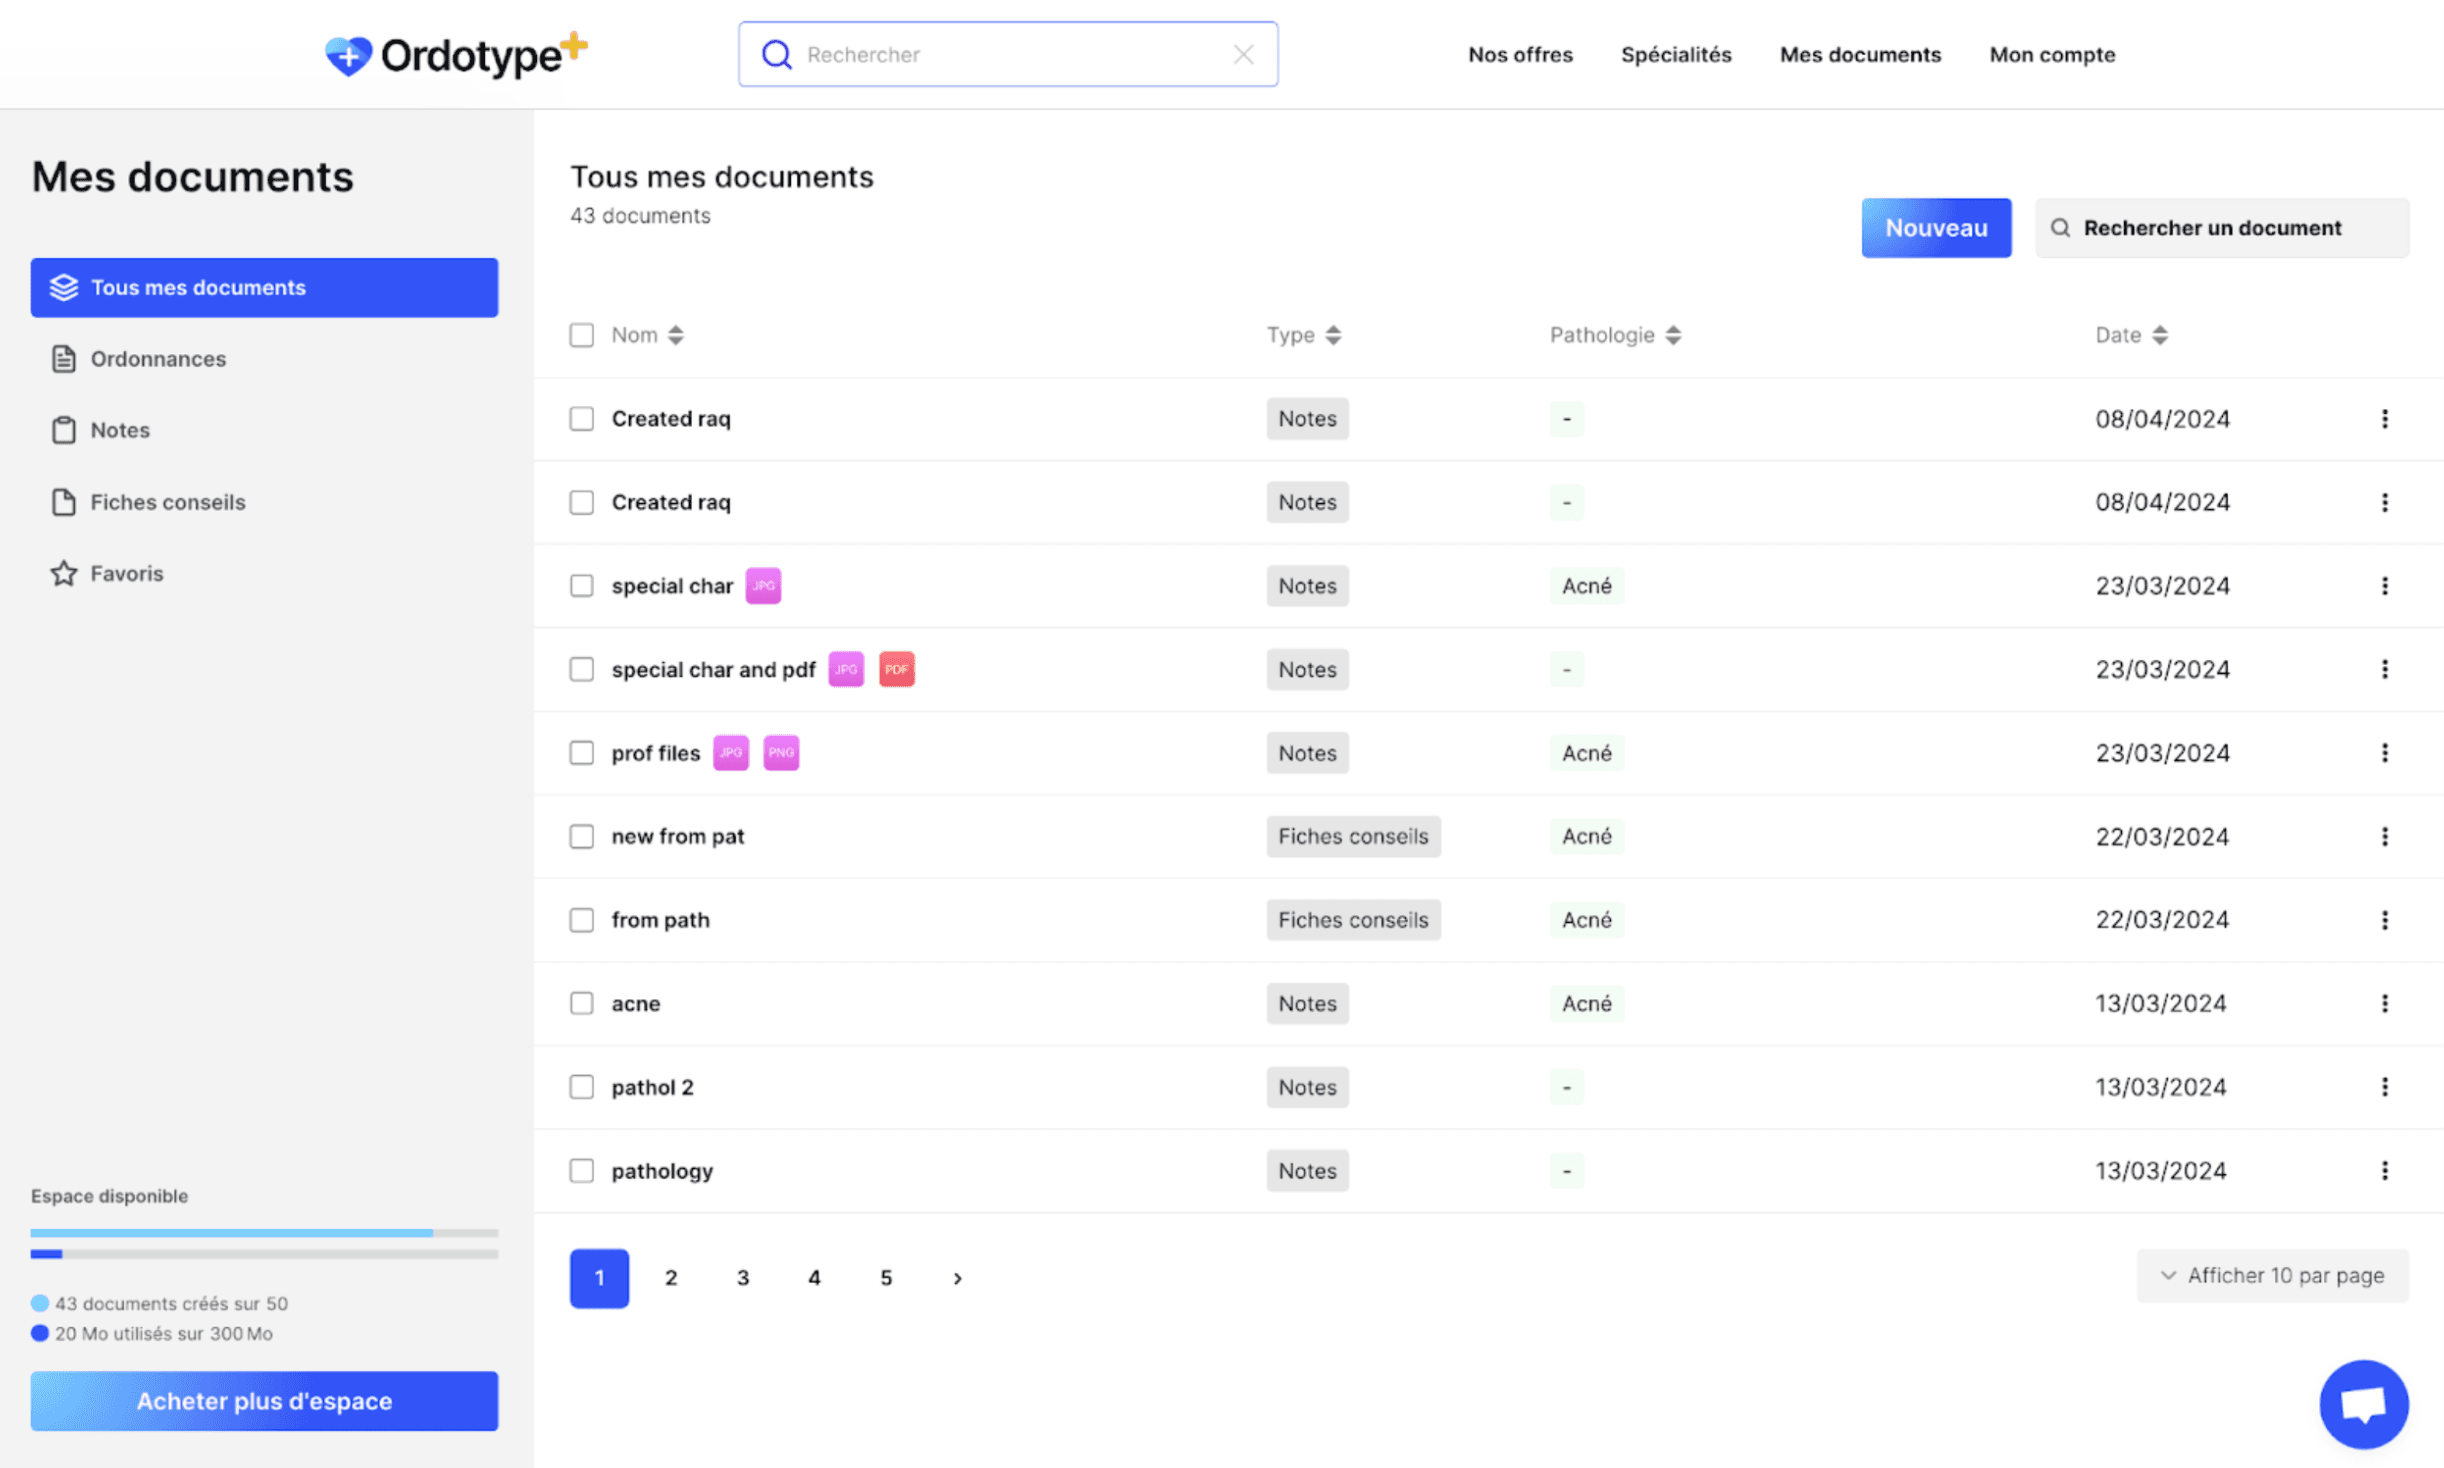Check the box for new from pat
Viewport: 2444px width, 1468px height.
pos(581,836)
